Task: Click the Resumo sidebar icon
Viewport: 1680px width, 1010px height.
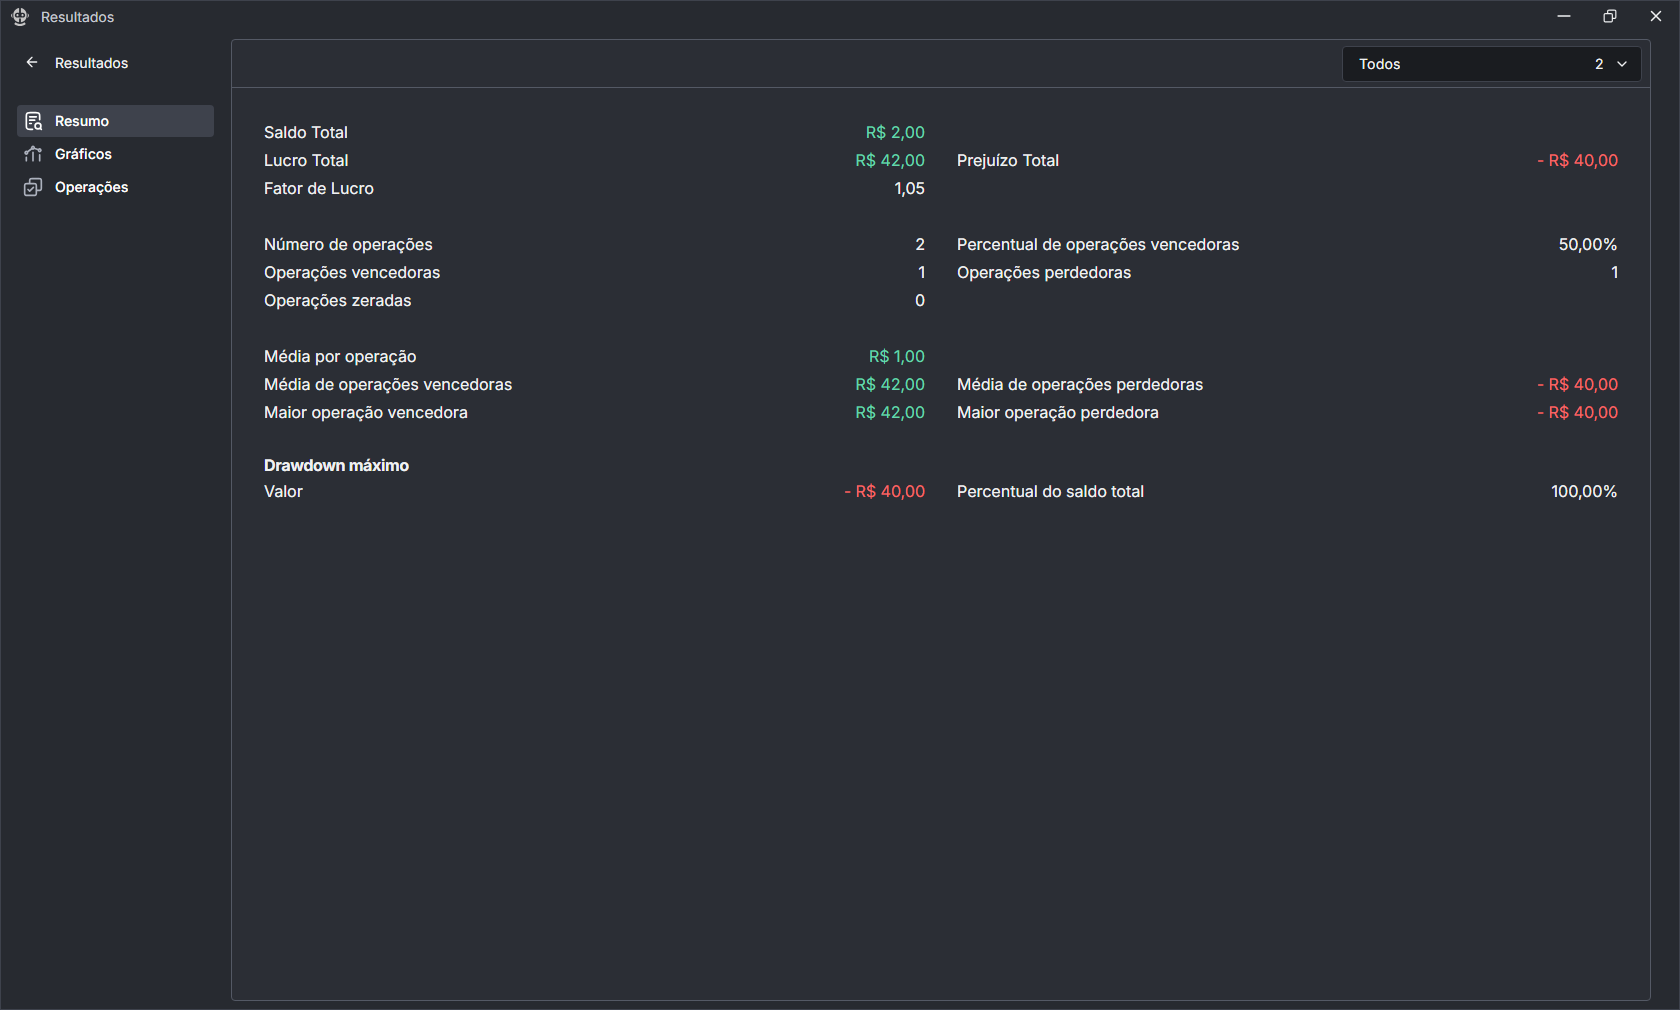Action: click(33, 121)
